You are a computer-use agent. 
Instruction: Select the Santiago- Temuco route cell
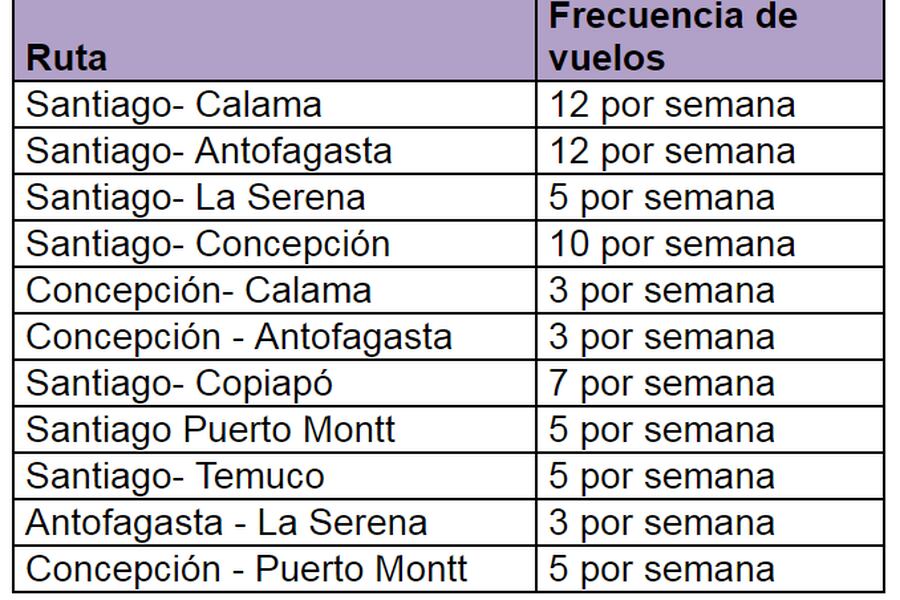[274, 477]
